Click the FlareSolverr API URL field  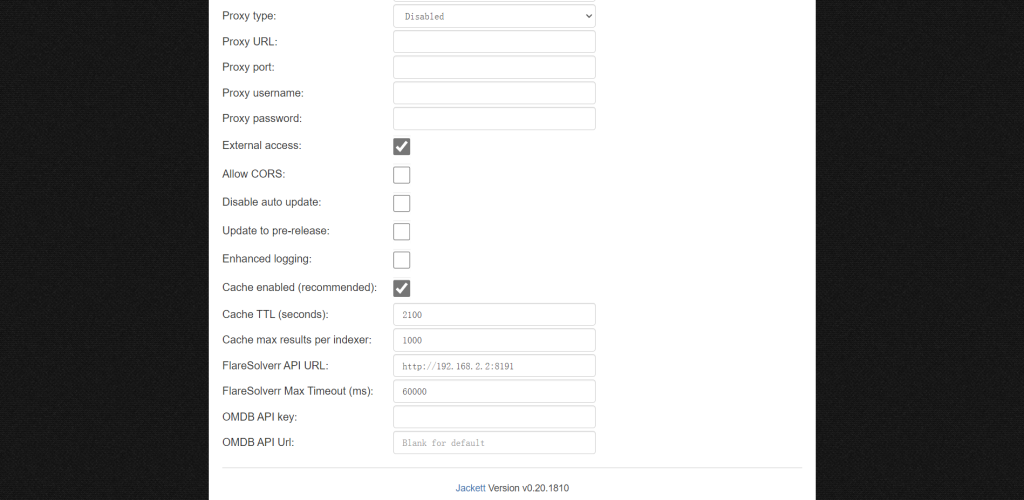point(494,366)
